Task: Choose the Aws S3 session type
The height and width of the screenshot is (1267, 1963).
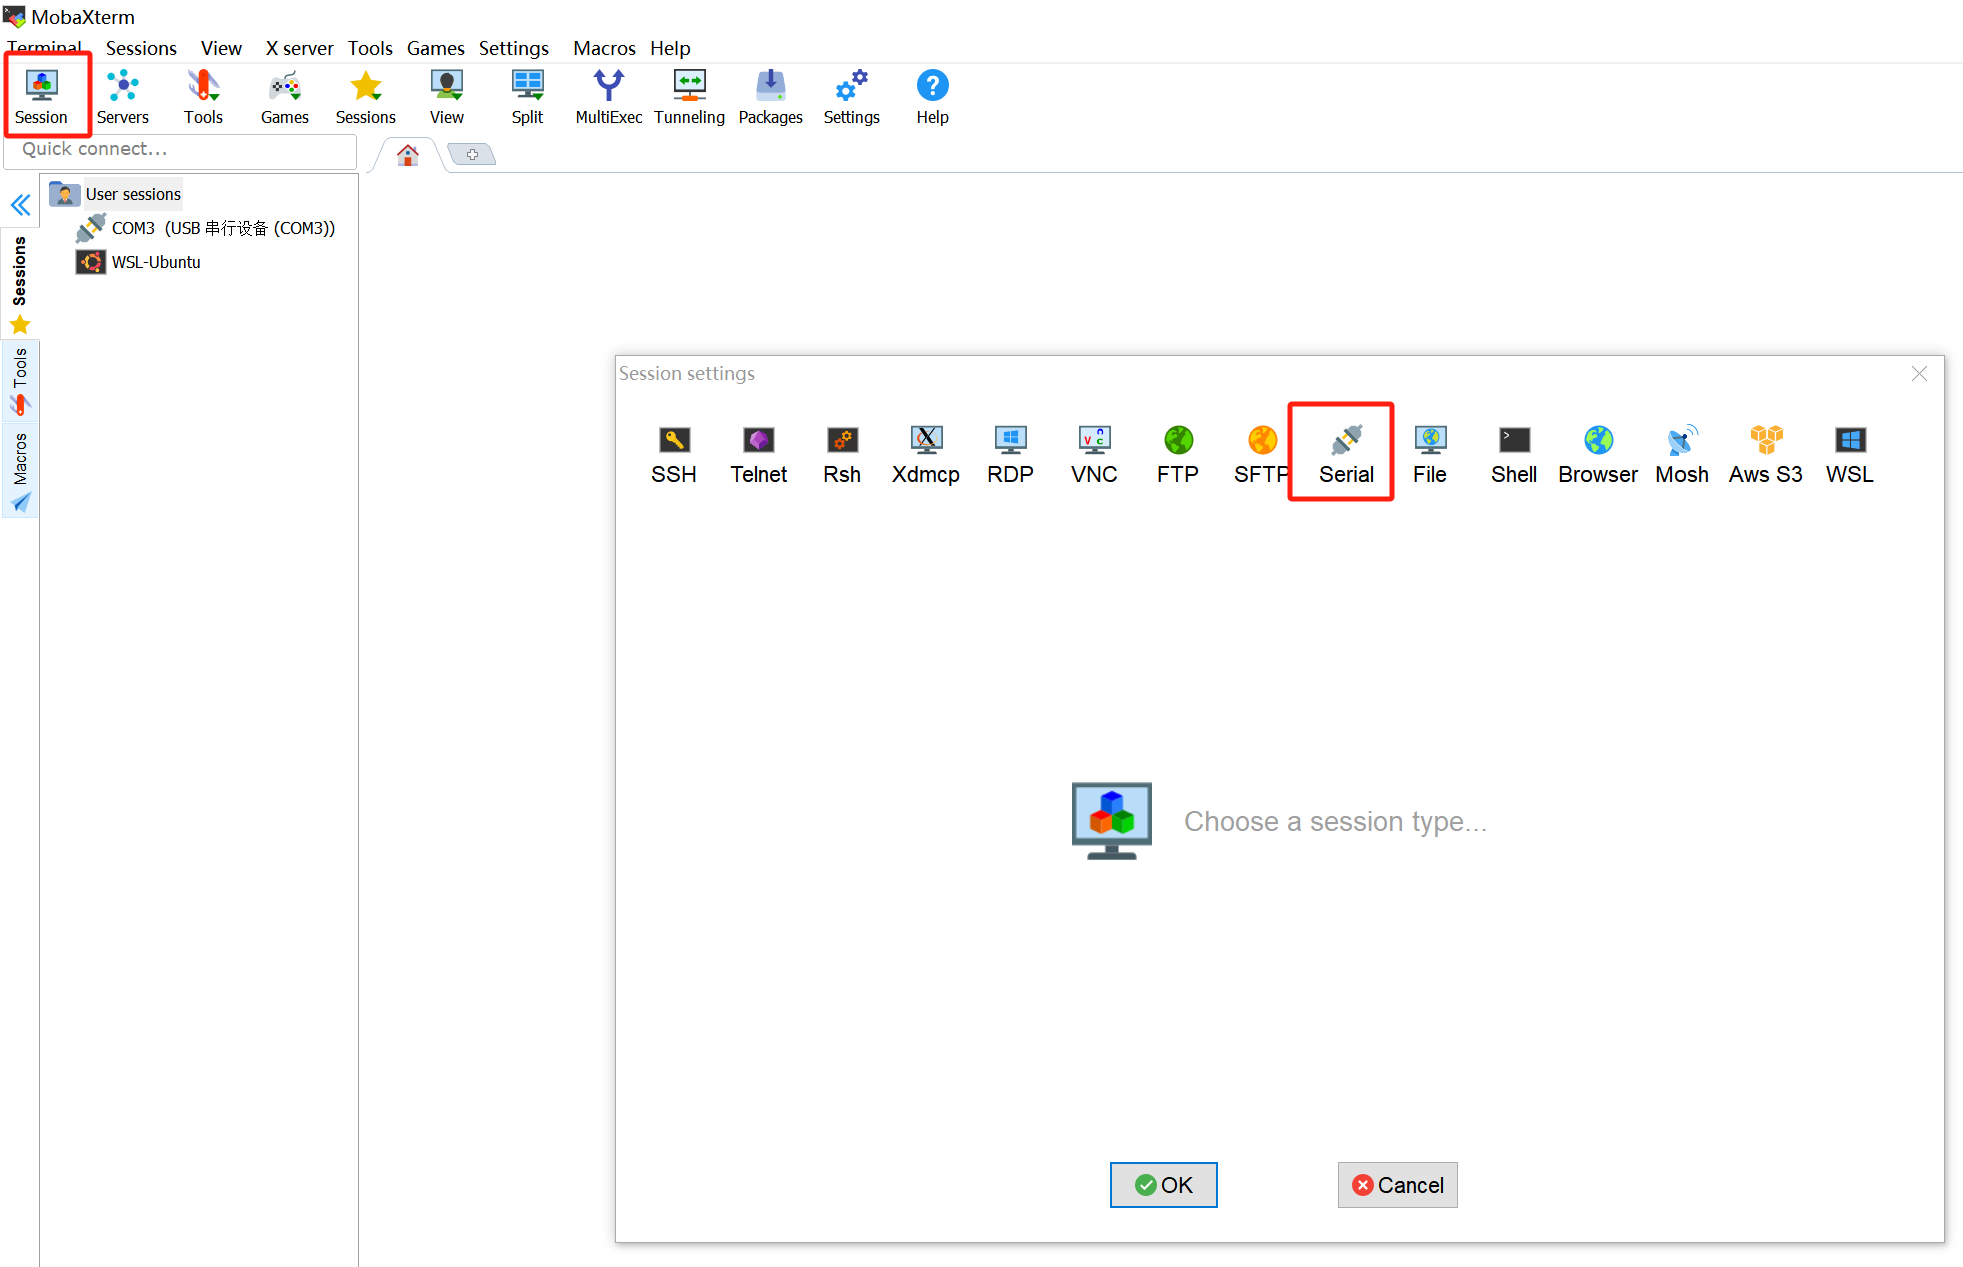Action: [x=1766, y=455]
